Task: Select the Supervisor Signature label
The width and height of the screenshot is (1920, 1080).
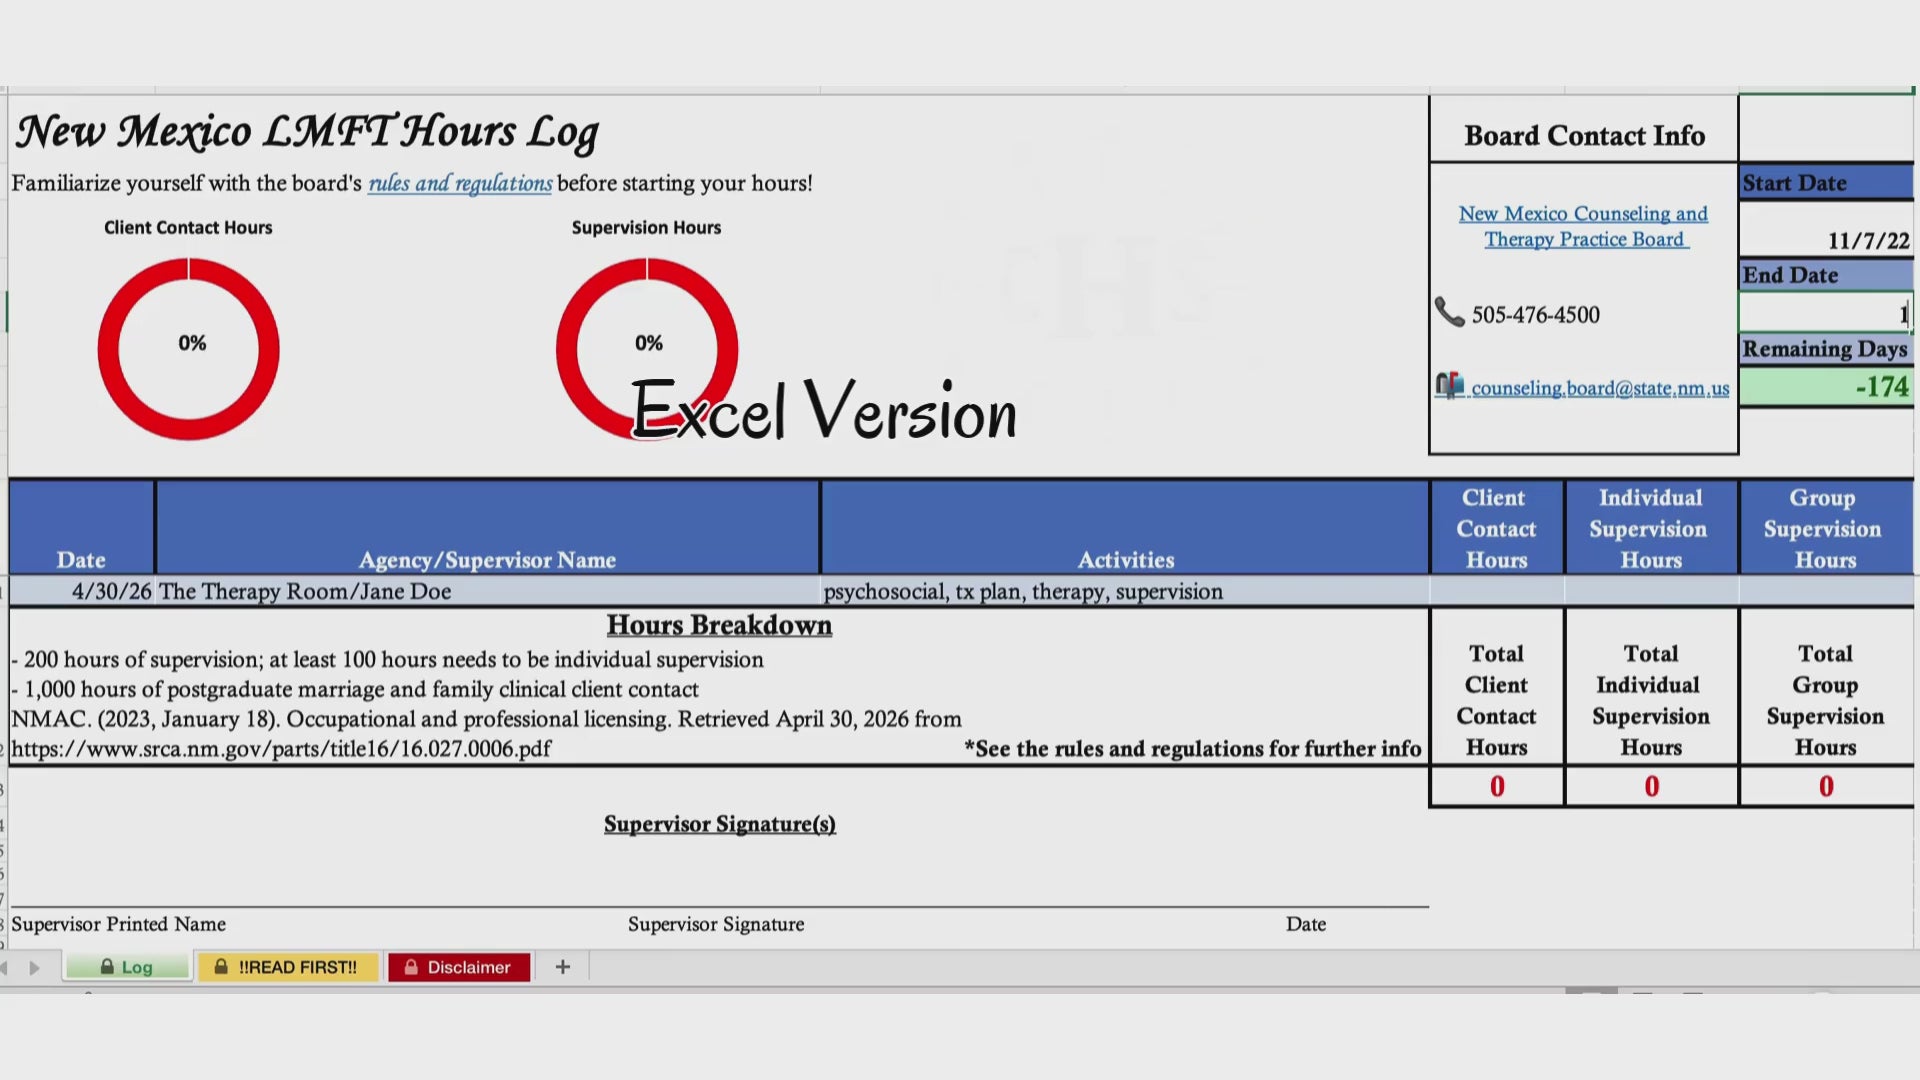Action: (716, 924)
